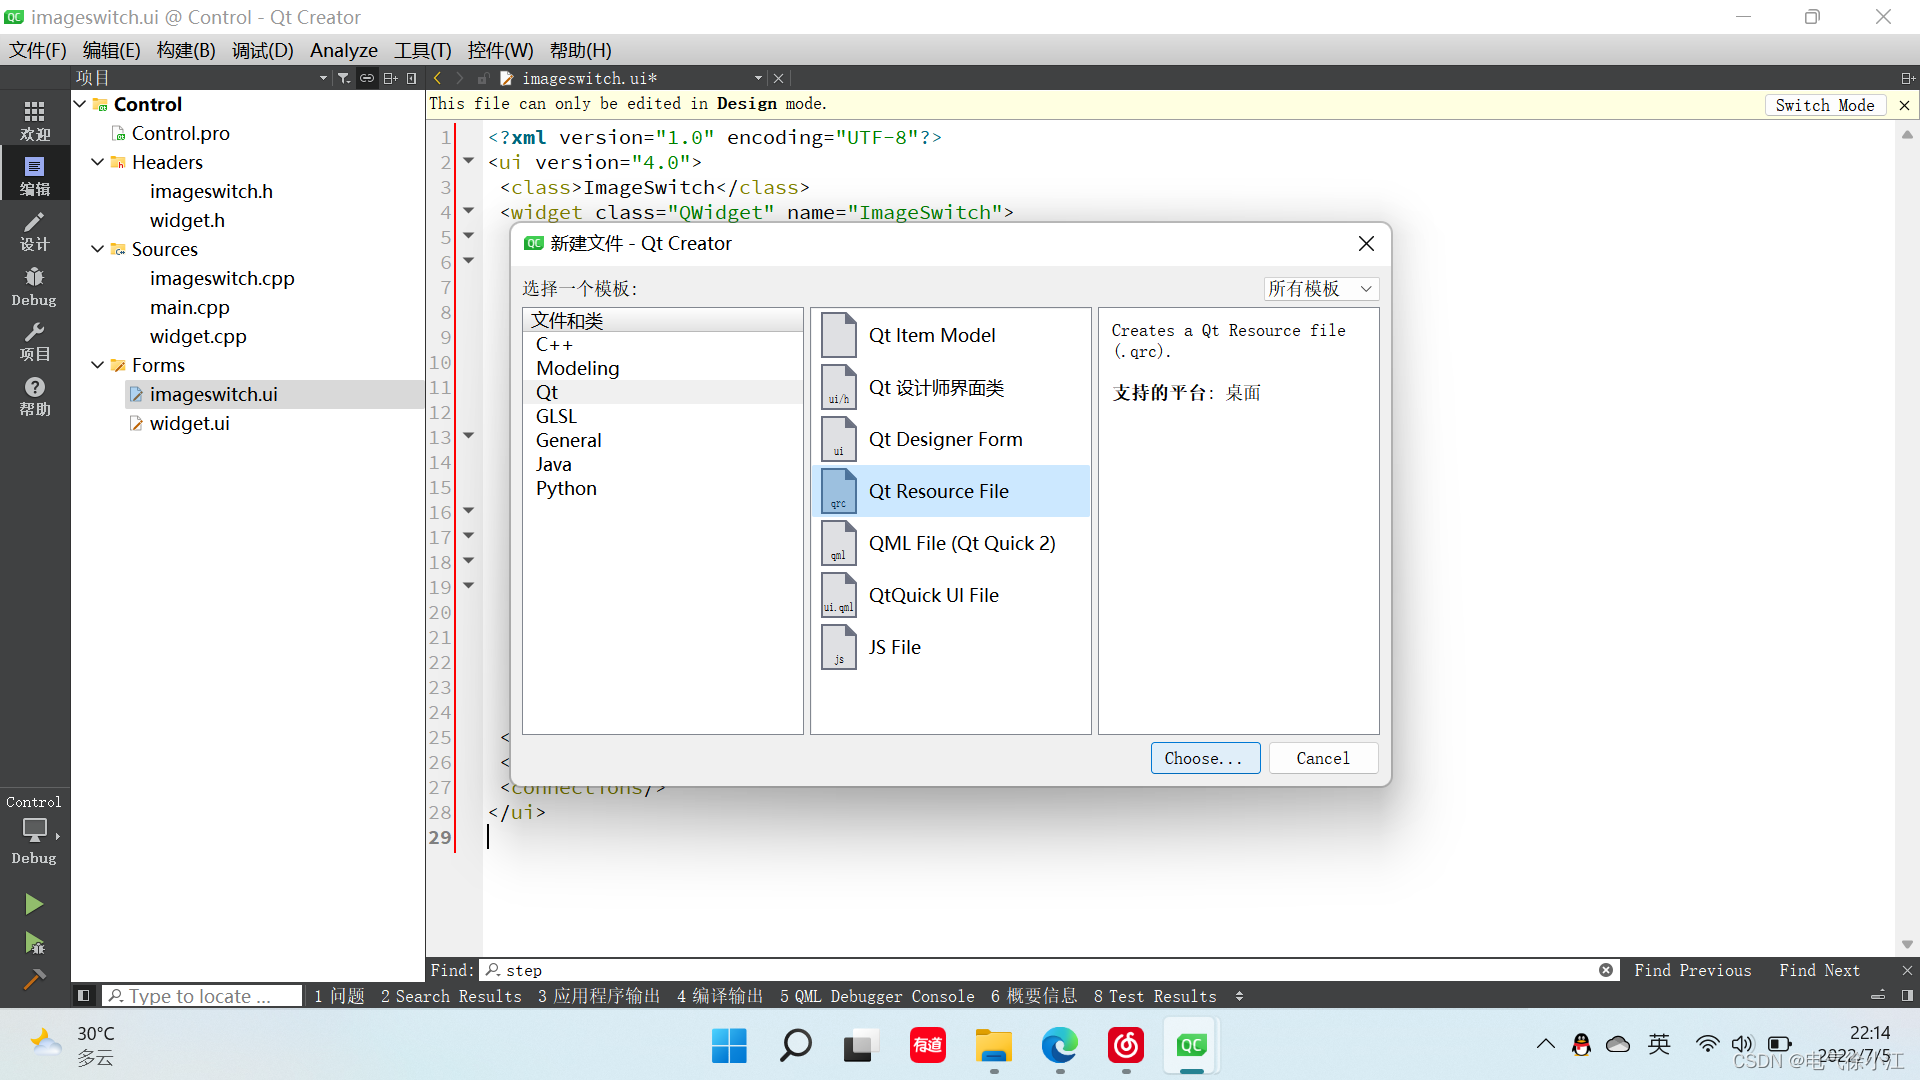This screenshot has height=1080, width=1920.
Task: Expand the Sources folder in project tree
Action: [100, 248]
